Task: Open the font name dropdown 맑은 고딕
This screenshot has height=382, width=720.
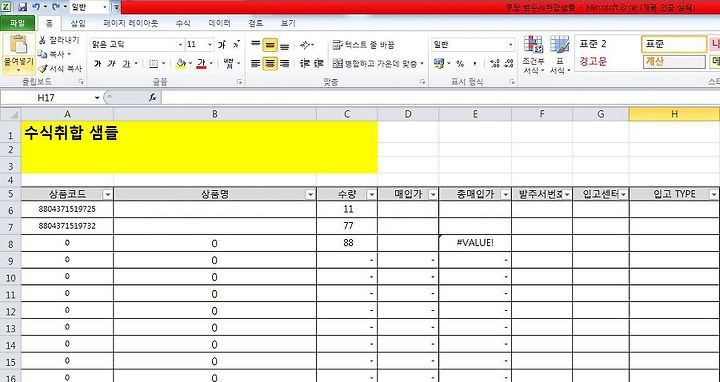Action: (180, 45)
